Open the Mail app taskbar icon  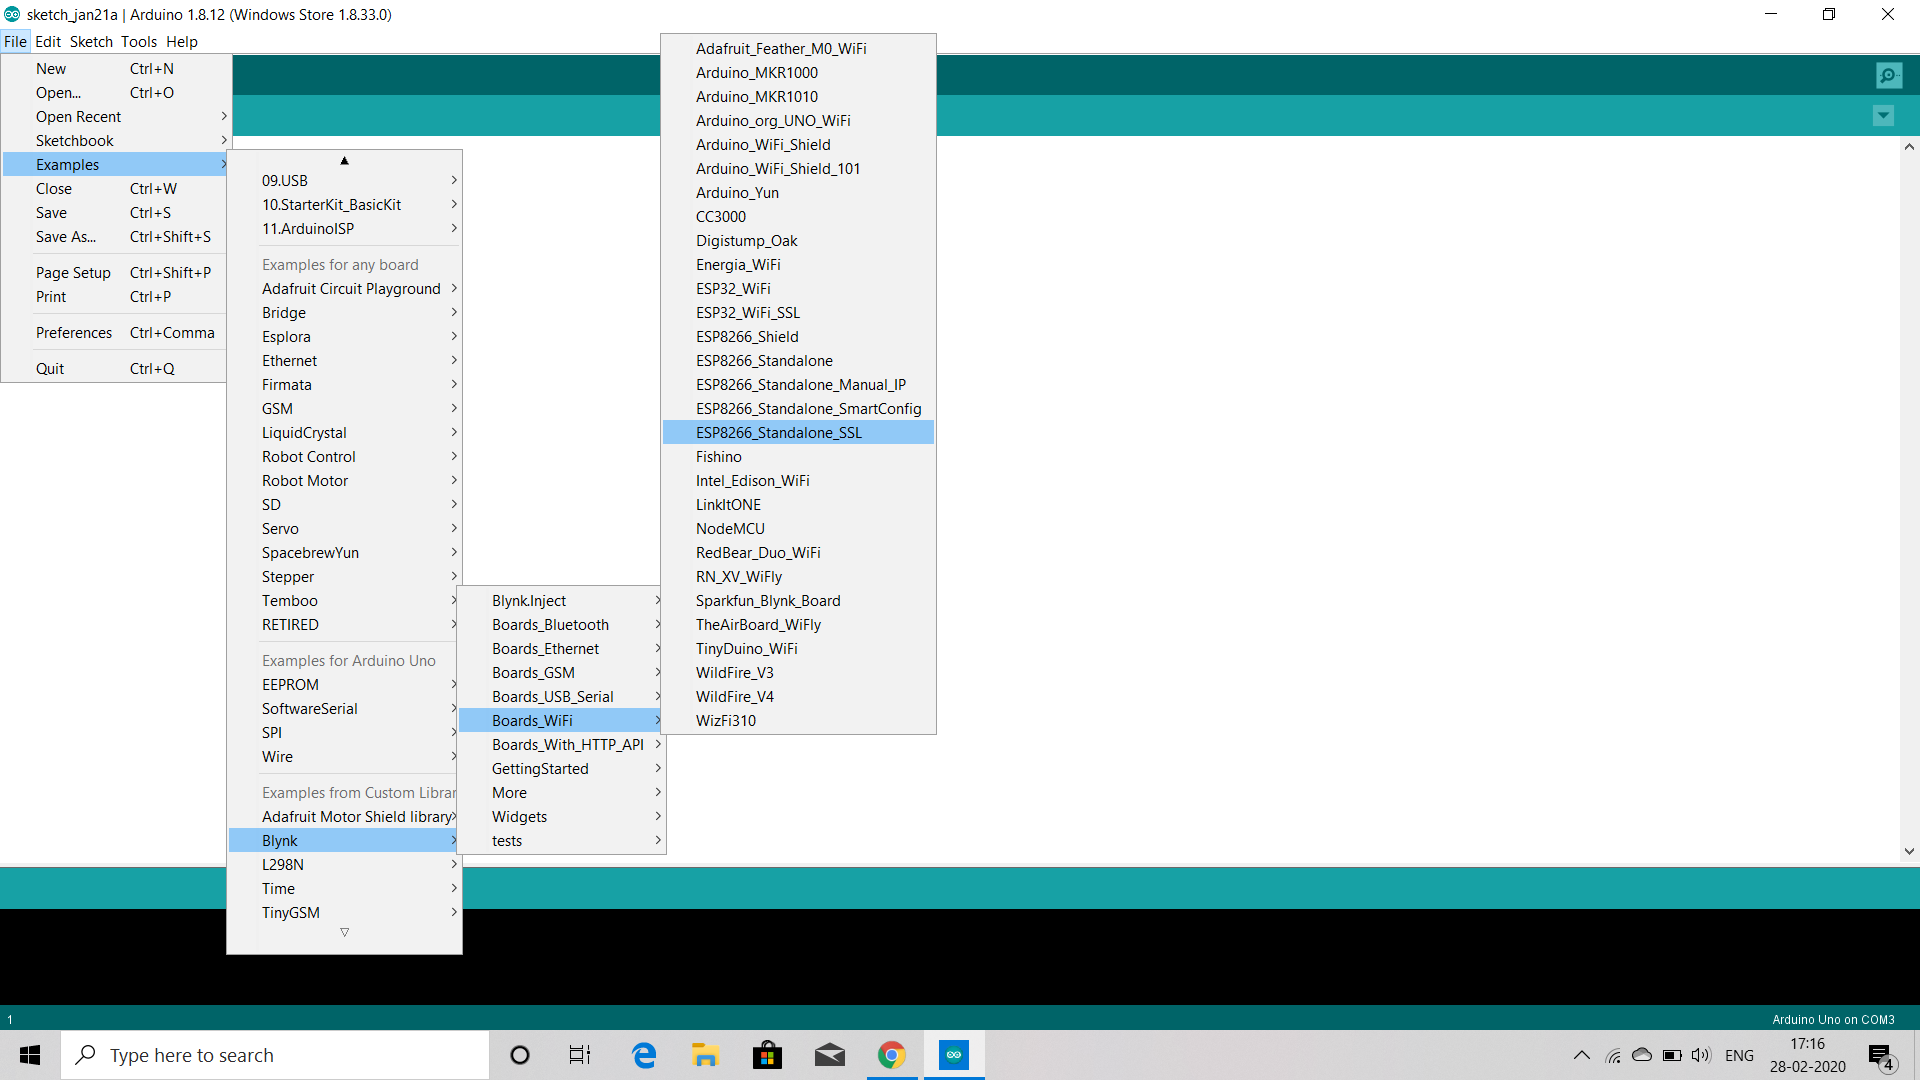pos(829,1055)
